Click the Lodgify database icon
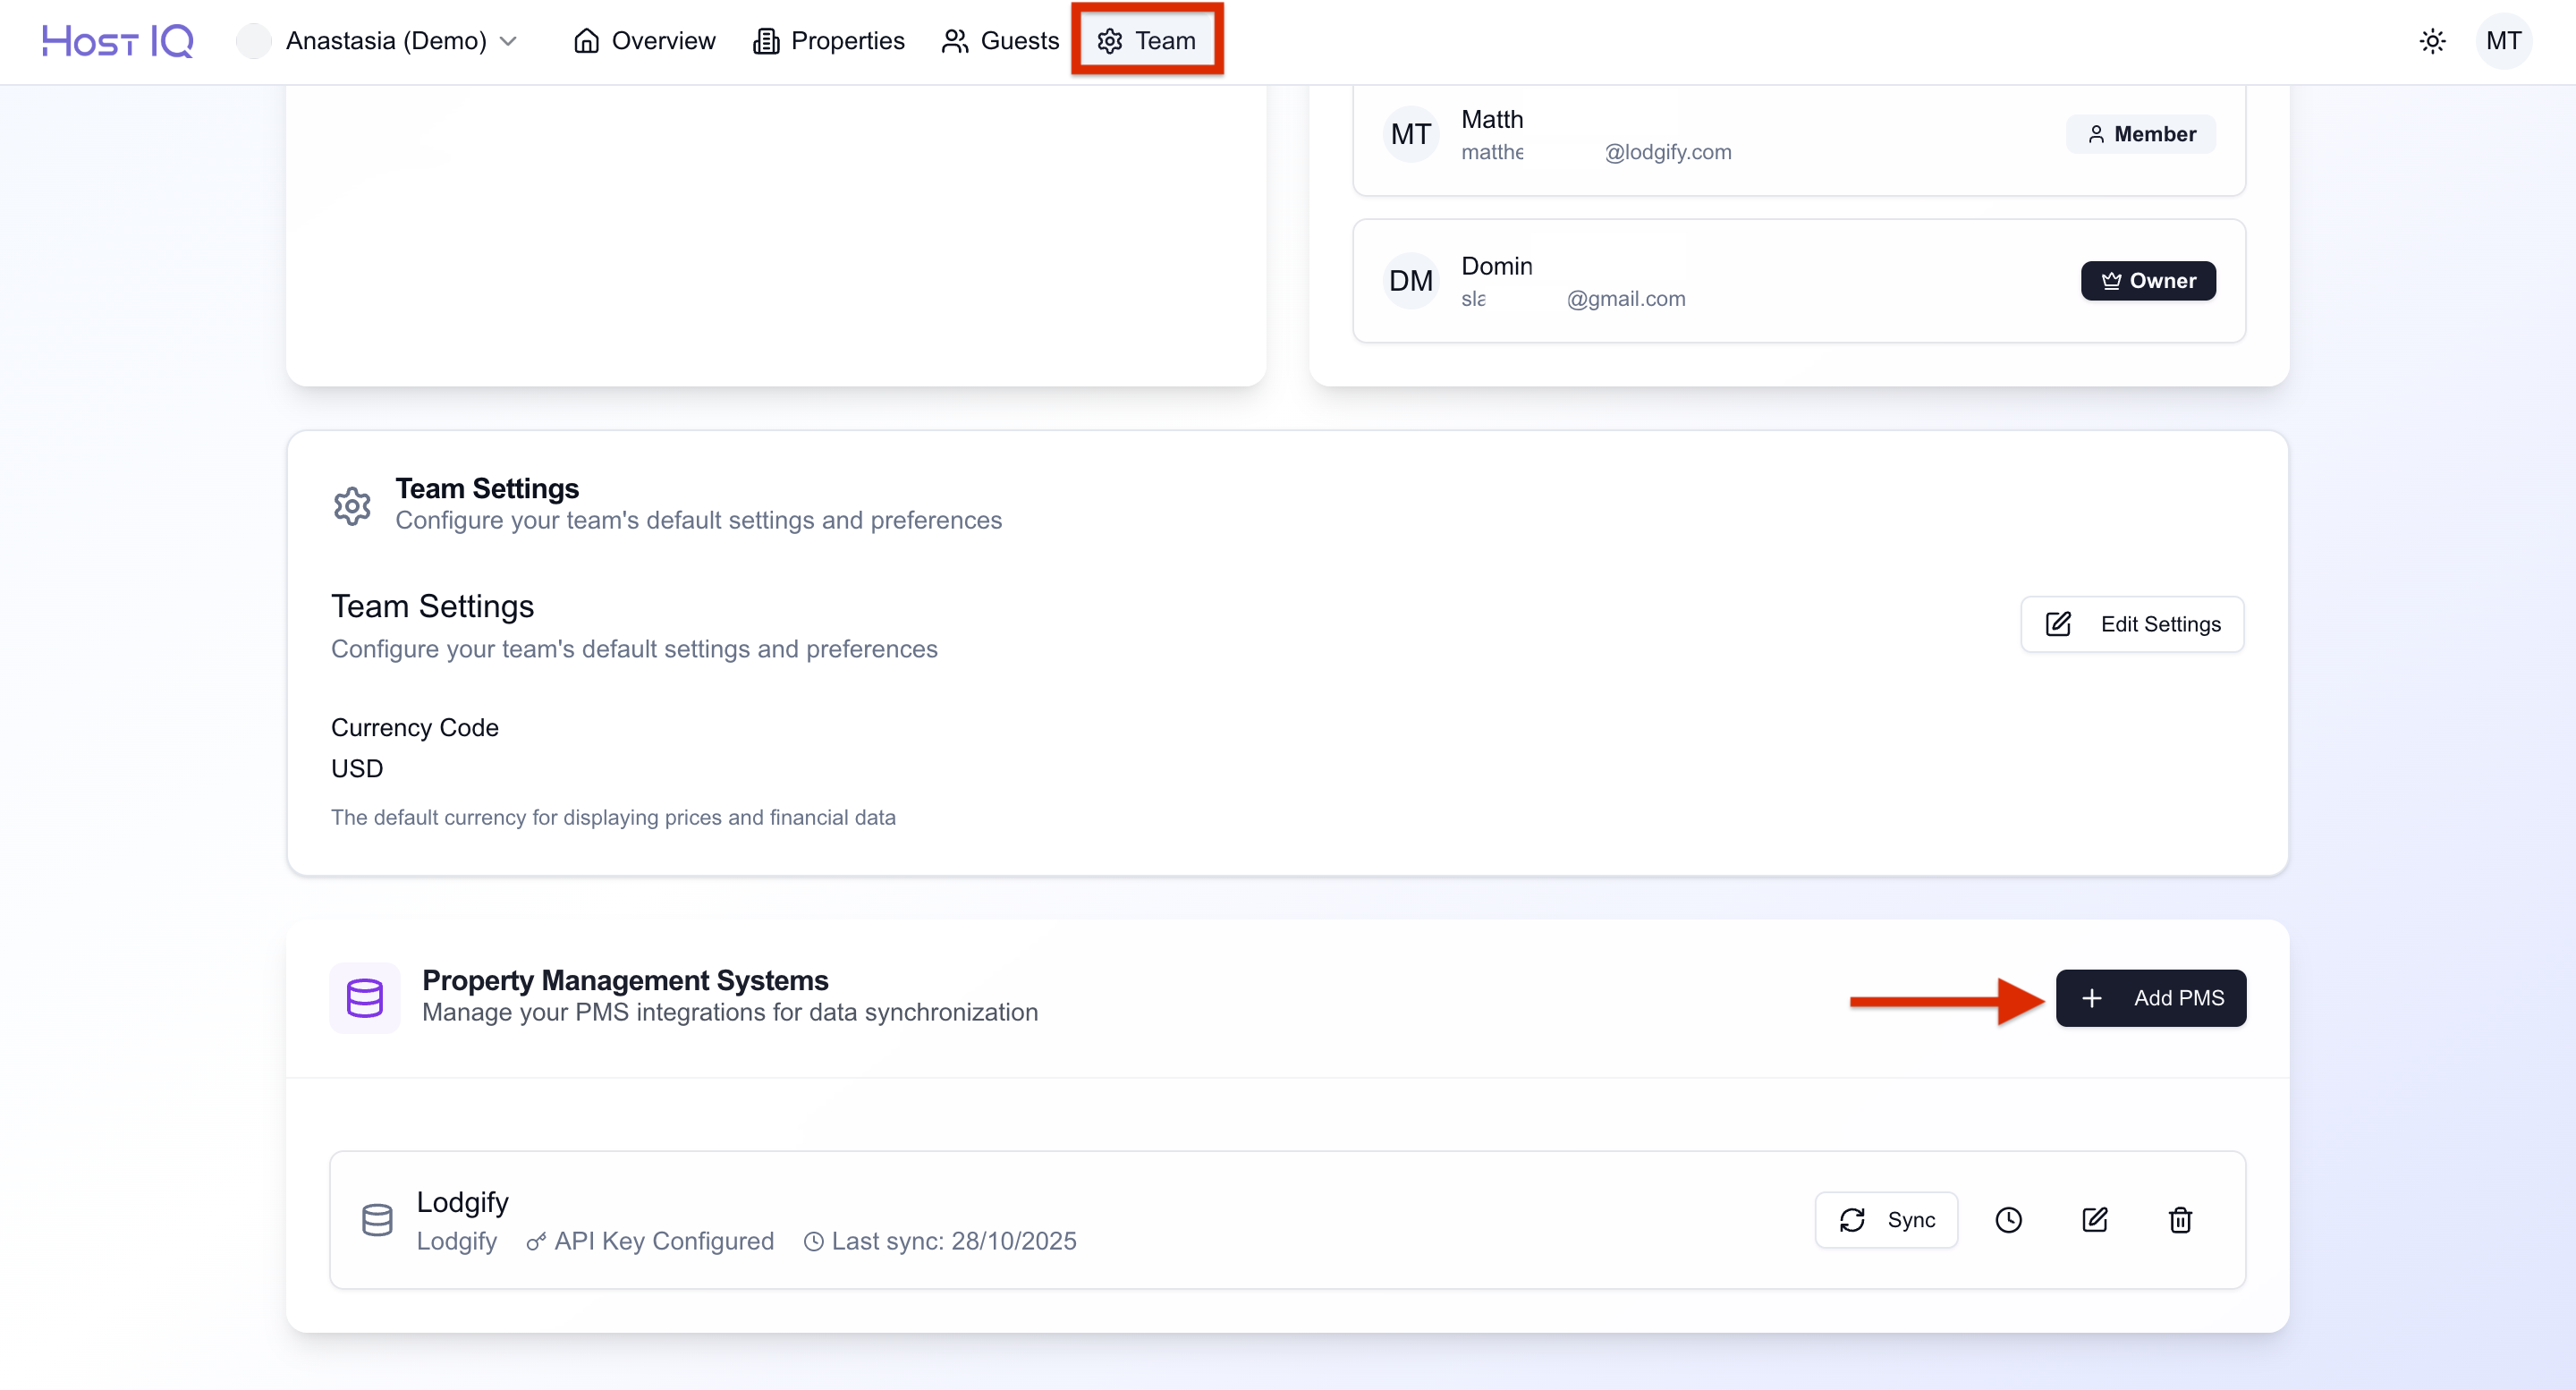Image resolution: width=2576 pixels, height=1390 pixels. pos(377,1219)
